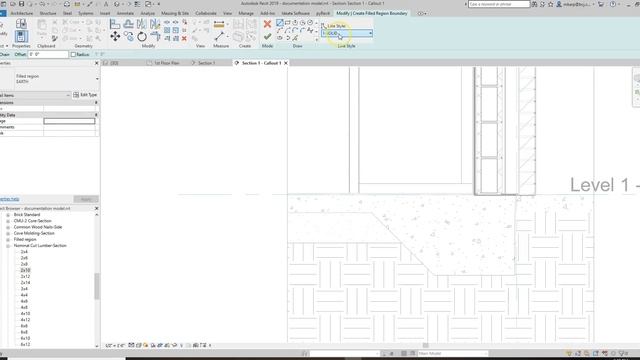Click Save icon in Quick Access Toolbar

coord(21,4)
